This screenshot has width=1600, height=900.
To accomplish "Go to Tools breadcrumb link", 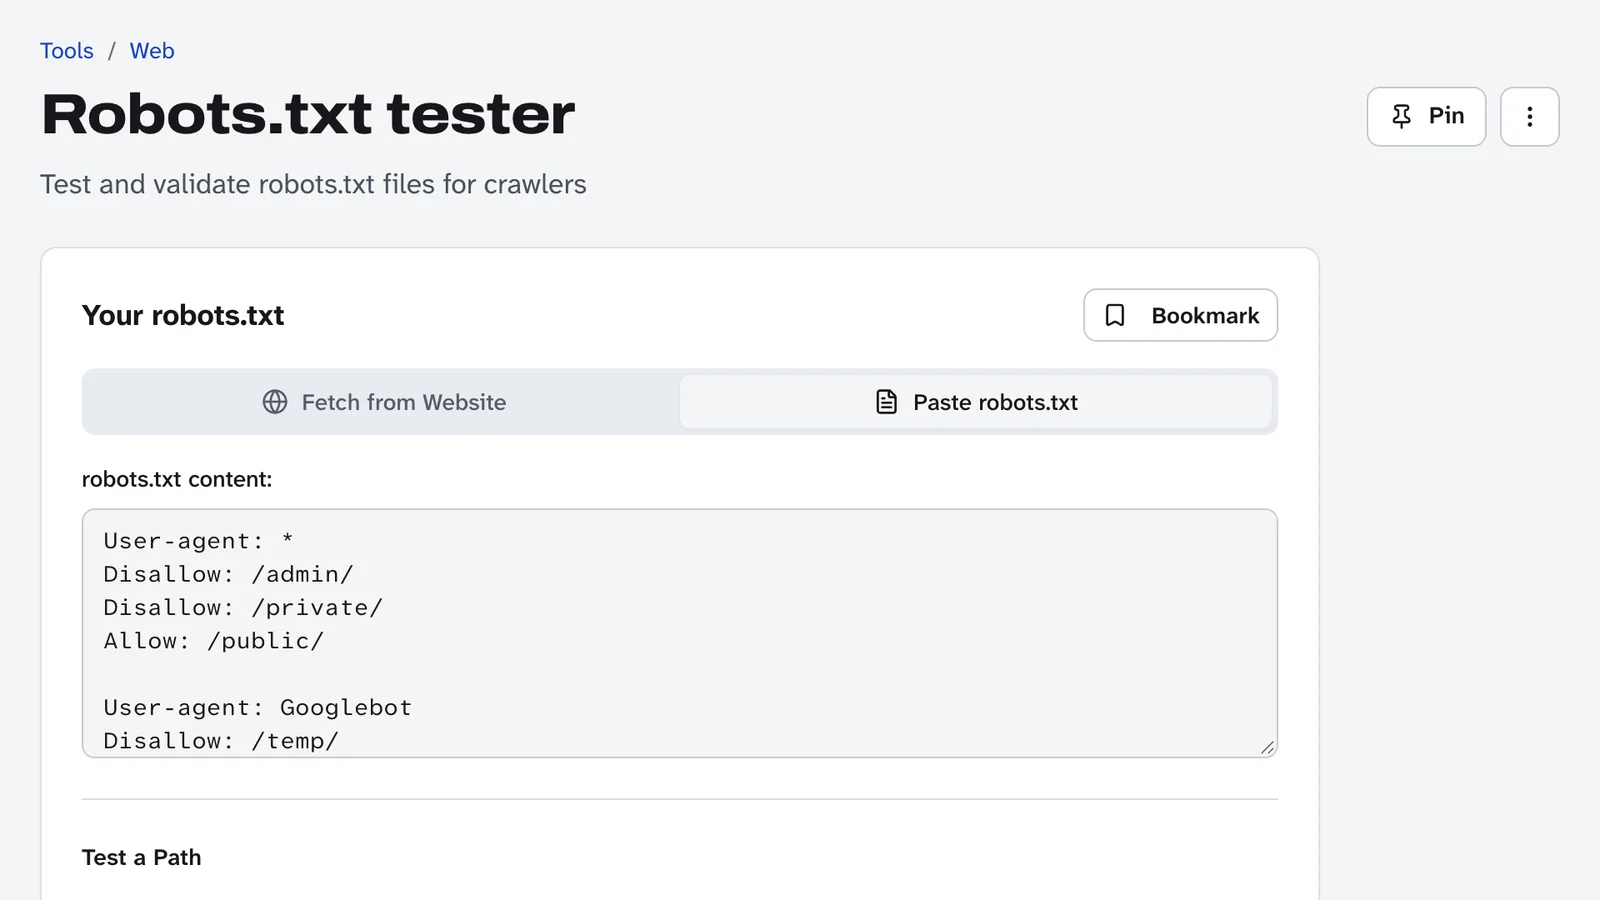I will [67, 51].
